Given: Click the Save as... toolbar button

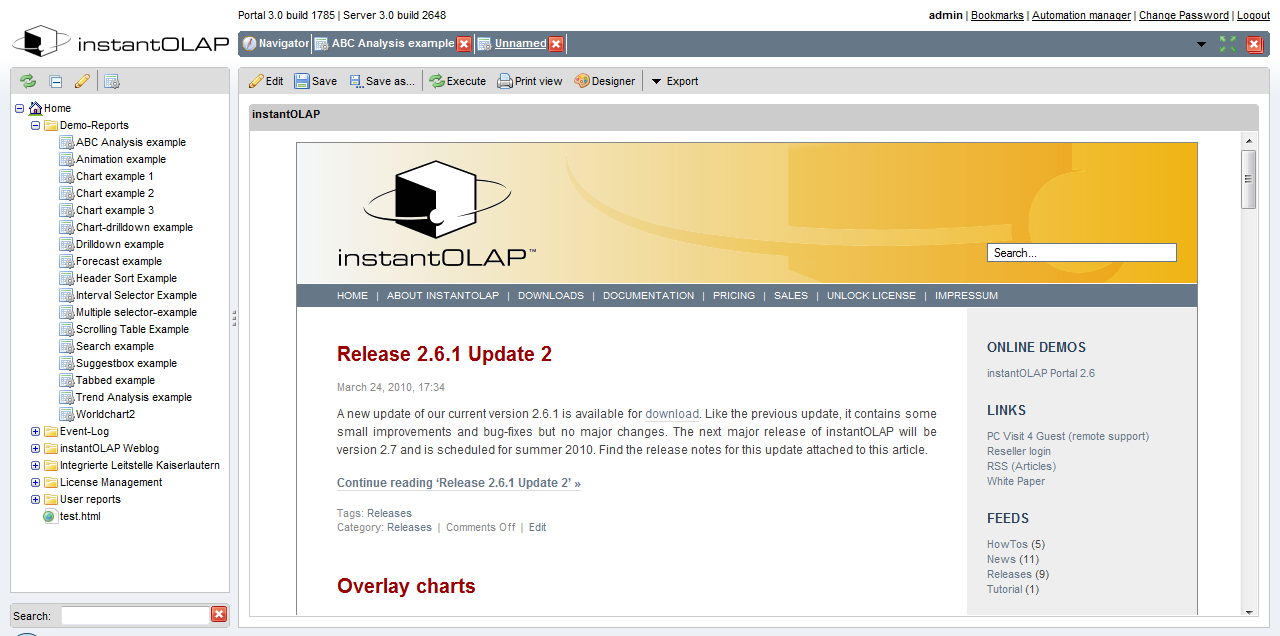Looking at the screenshot, I should coord(382,81).
